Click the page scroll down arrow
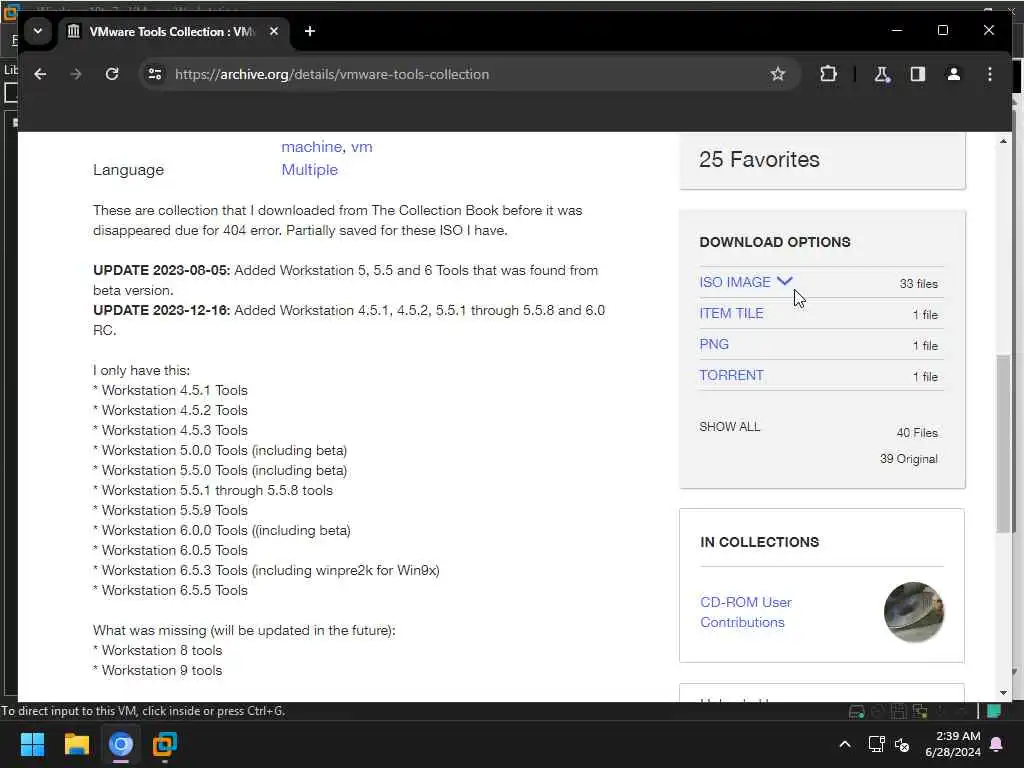Image resolution: width=1024 pixels, height=768 pixels. point(1003,693)
